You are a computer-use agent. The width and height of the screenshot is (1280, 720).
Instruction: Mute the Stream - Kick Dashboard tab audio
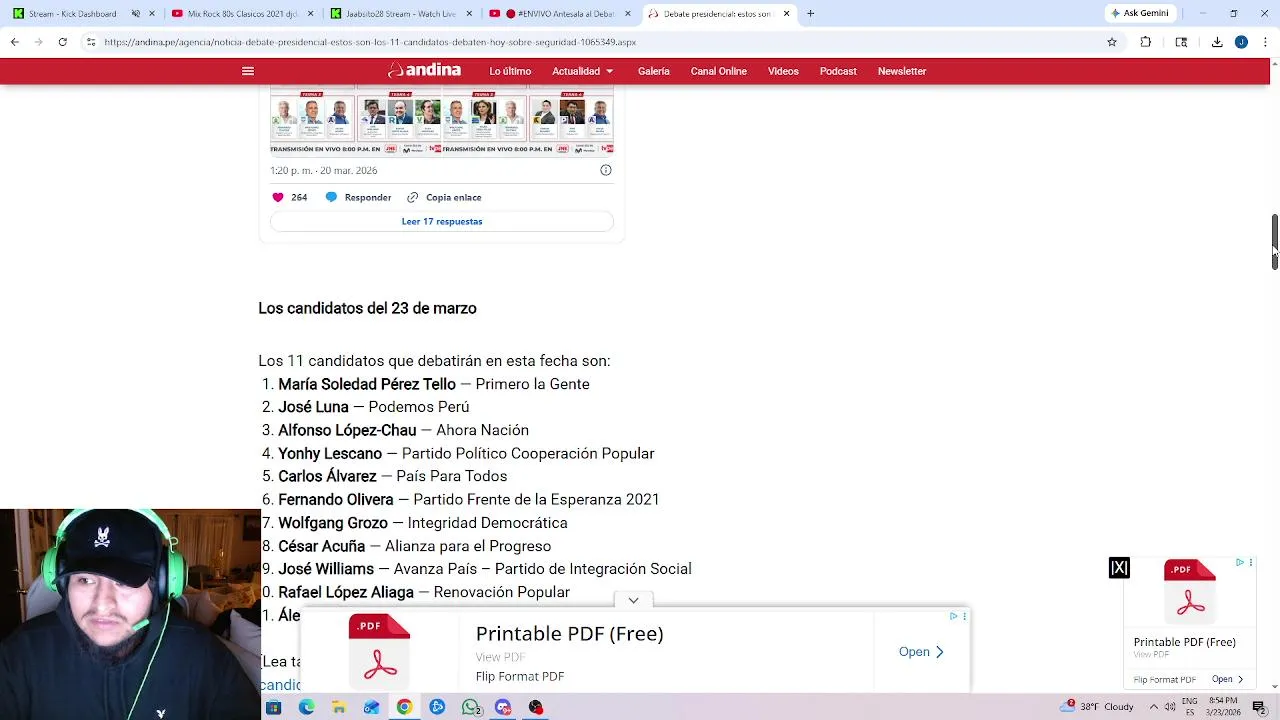(x=136, y=14)
